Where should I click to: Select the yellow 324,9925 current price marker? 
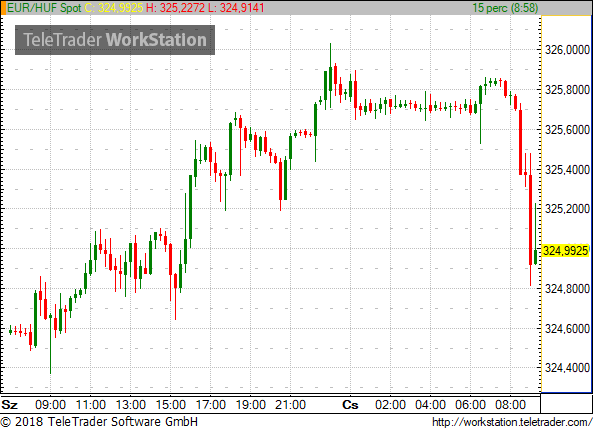click(566, 251)
